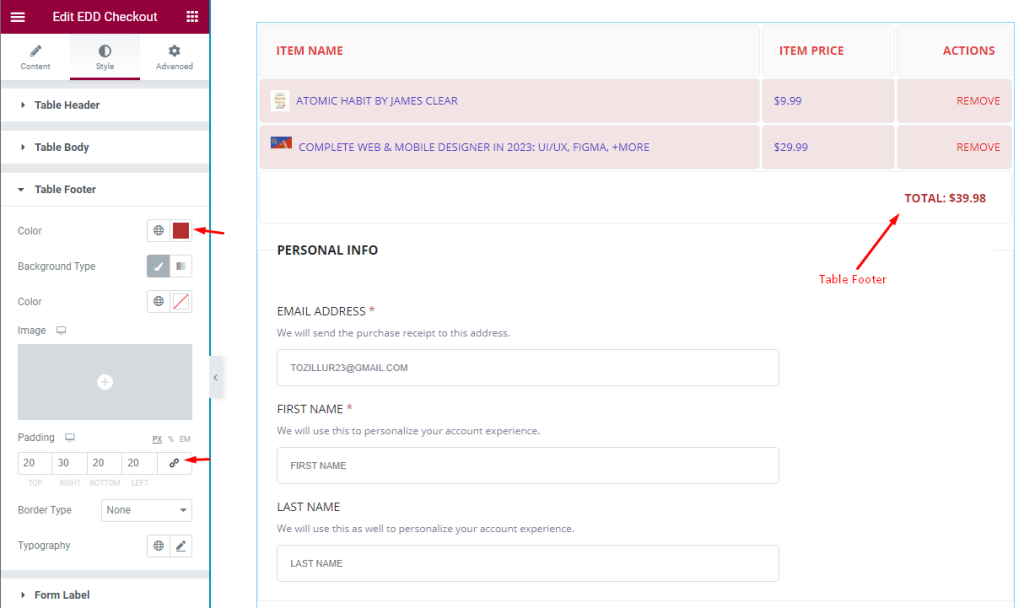Expand the Form Label section

pos(104,595)
